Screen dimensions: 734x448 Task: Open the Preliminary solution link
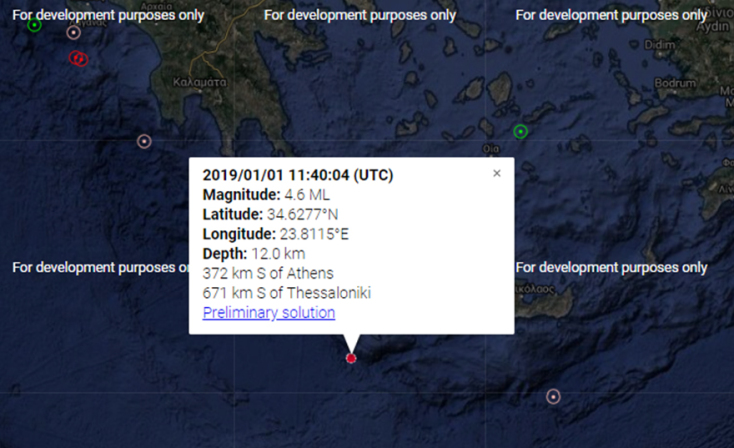point(269,313)
